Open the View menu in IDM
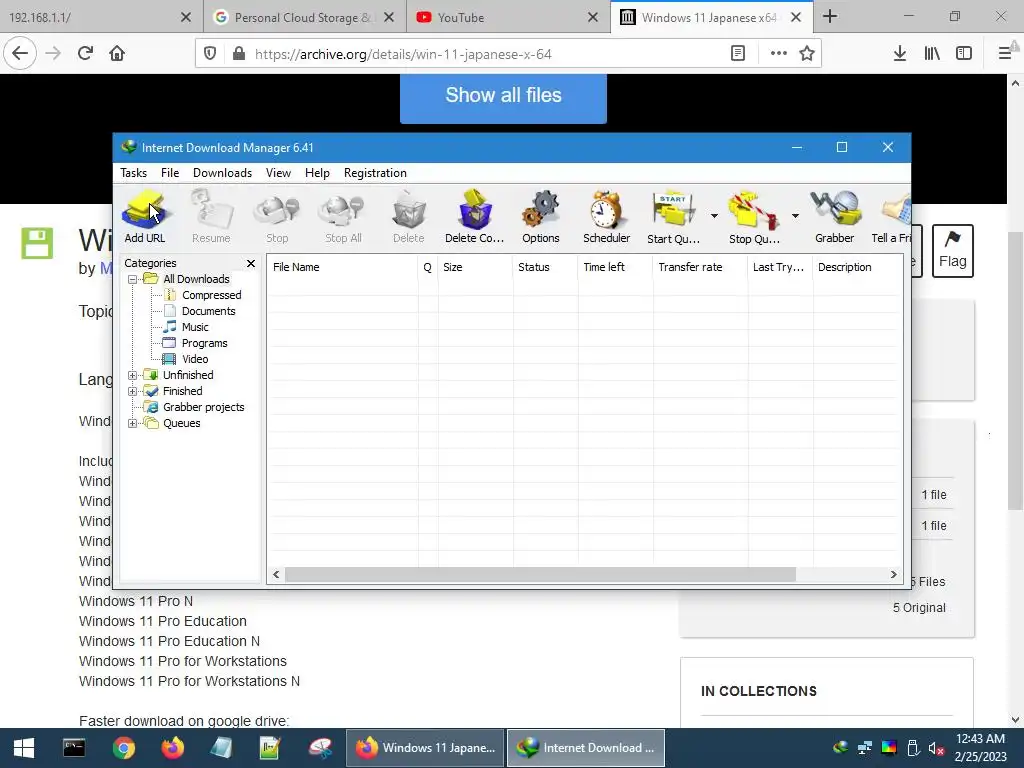This screenshot has width=1024, height=768. coord(278,173)
